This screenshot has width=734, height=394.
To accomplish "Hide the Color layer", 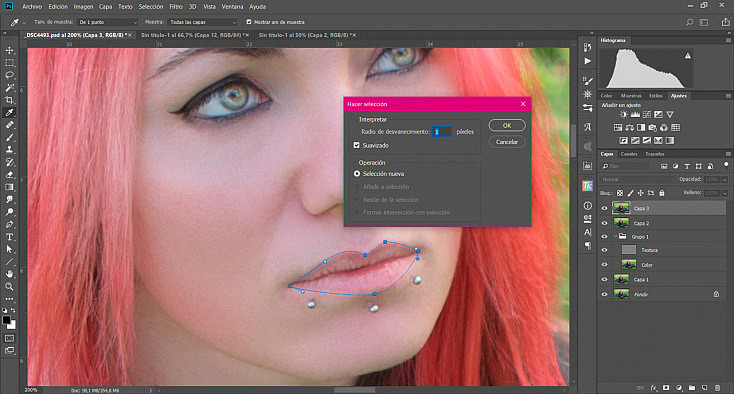I will [x=604, y=265].
